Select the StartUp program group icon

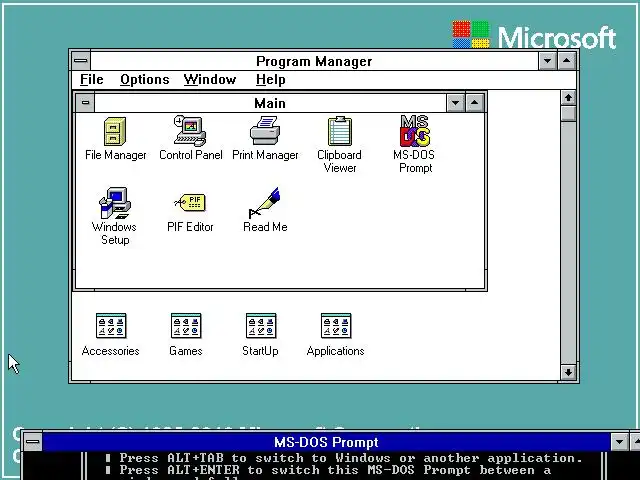(x=261, y=326)
